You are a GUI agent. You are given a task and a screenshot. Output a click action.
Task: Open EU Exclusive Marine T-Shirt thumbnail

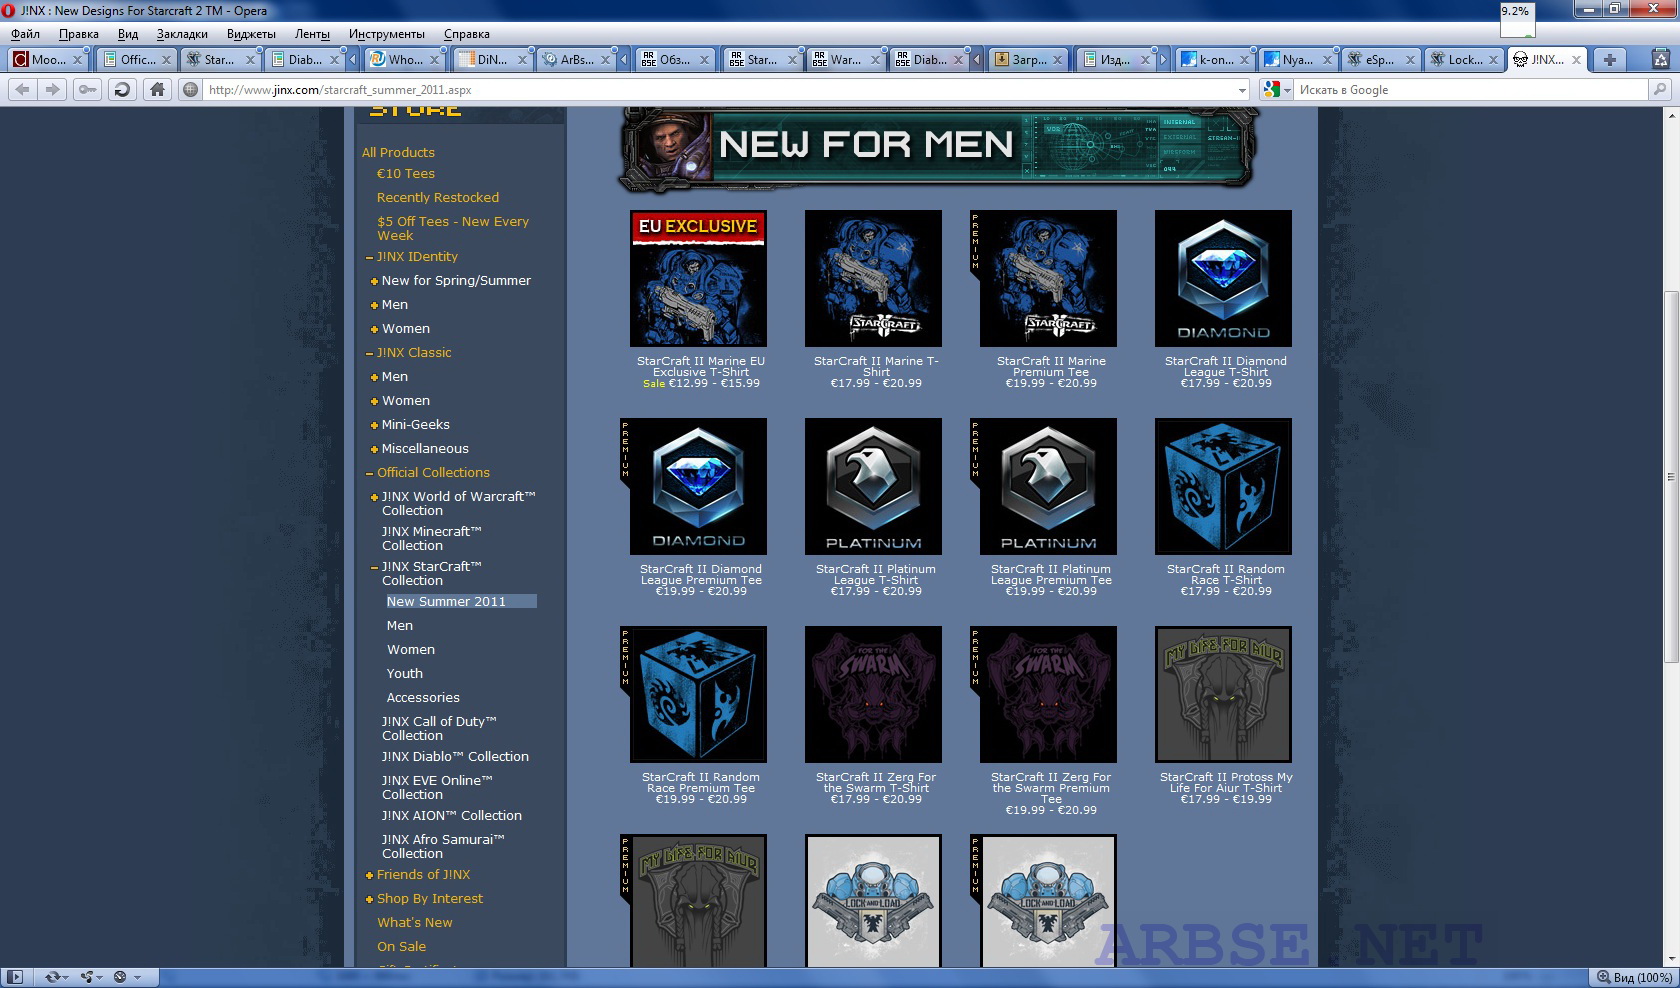tap(698, 278)
